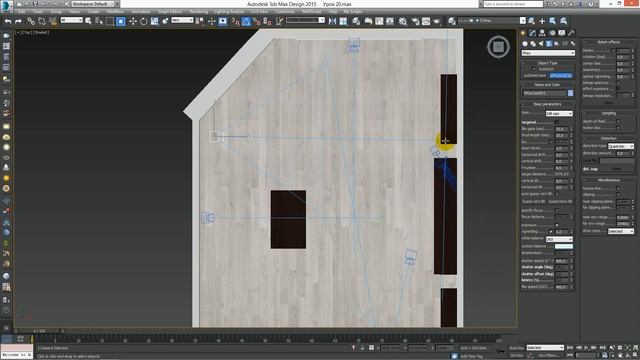
Task: Activate the Select and Move tool
Action: click(133, 21)
